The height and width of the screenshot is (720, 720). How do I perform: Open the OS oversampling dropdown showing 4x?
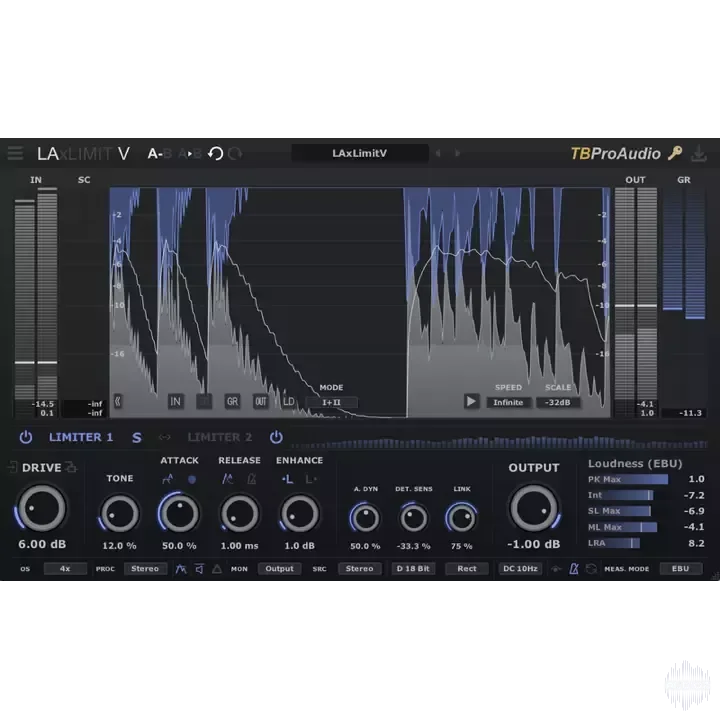pos(65,568)
